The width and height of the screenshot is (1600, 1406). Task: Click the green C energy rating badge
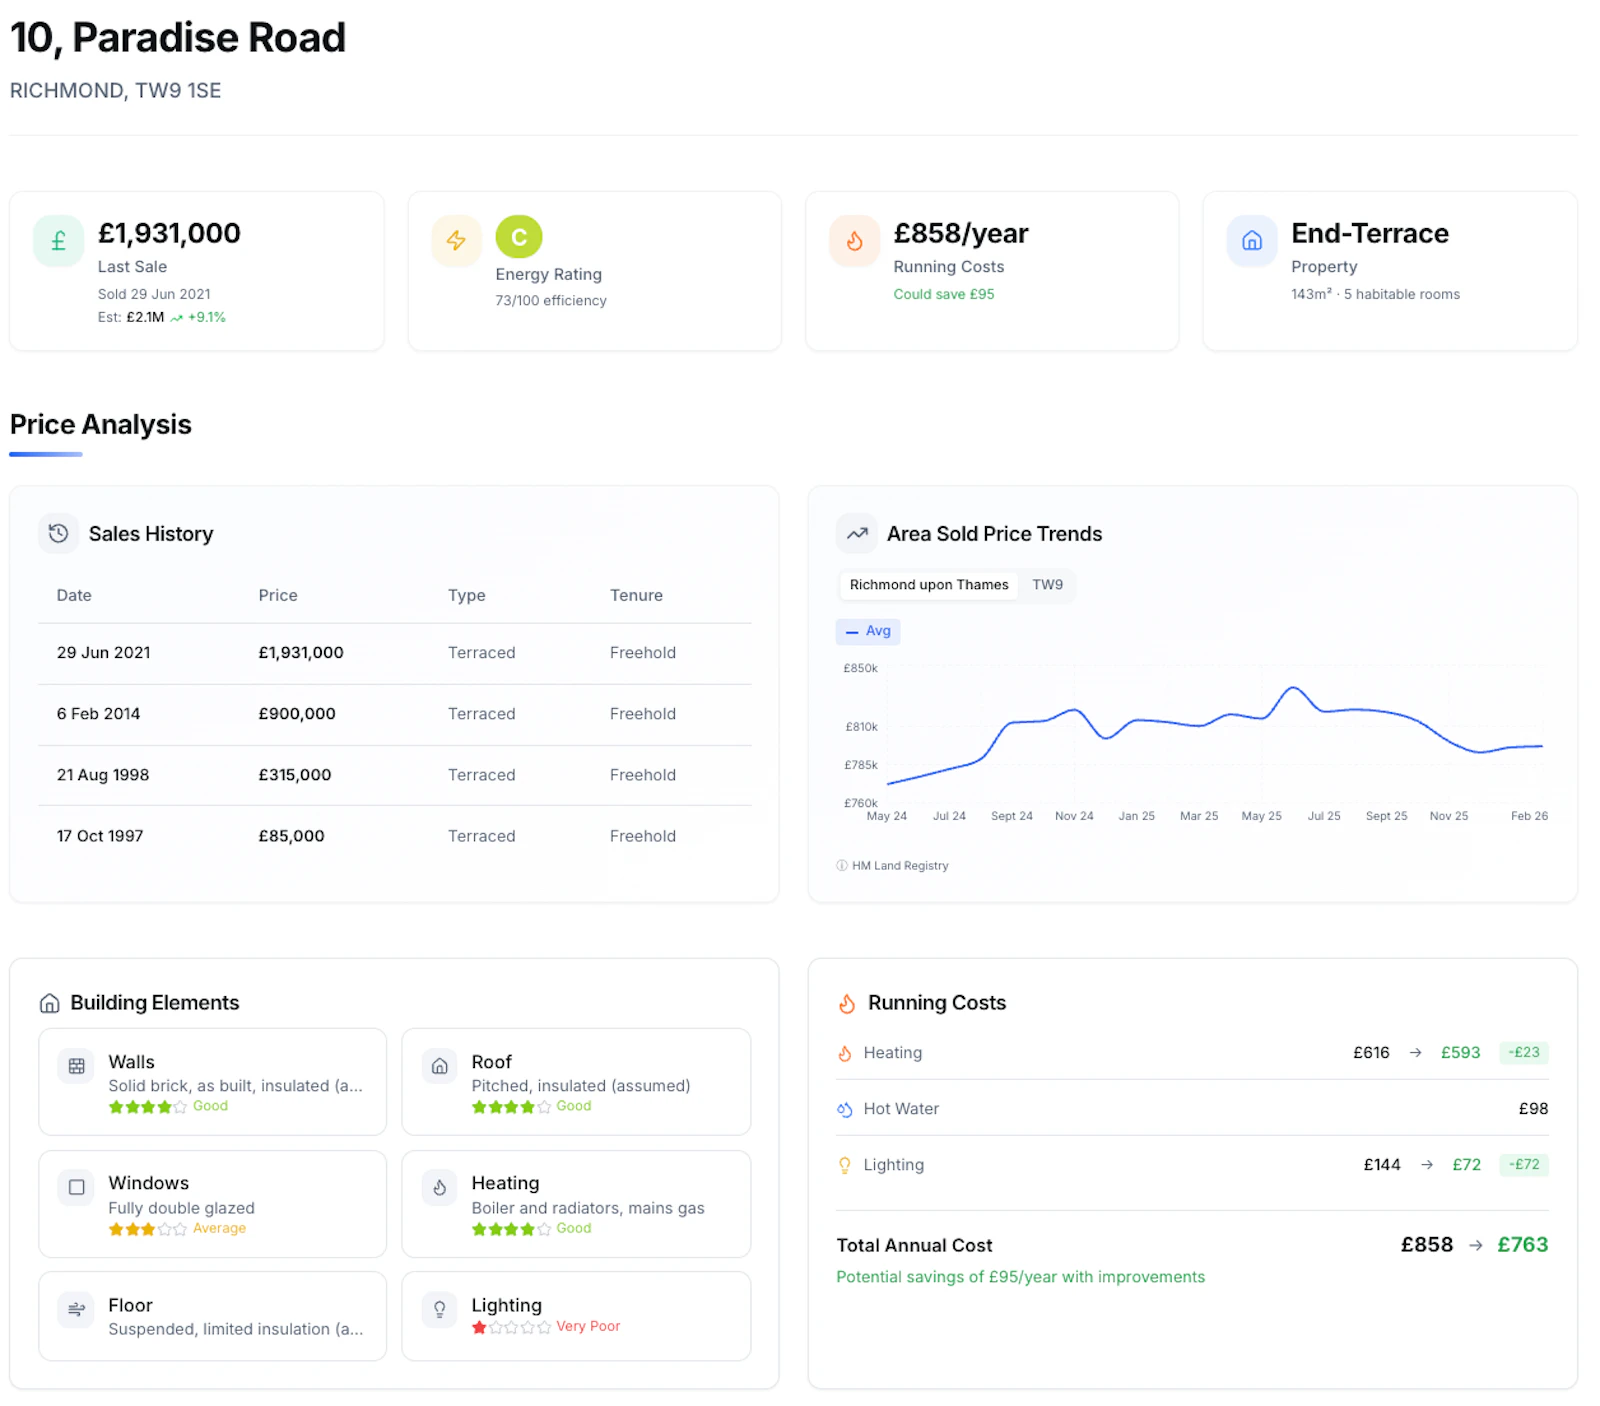(519, 238)
